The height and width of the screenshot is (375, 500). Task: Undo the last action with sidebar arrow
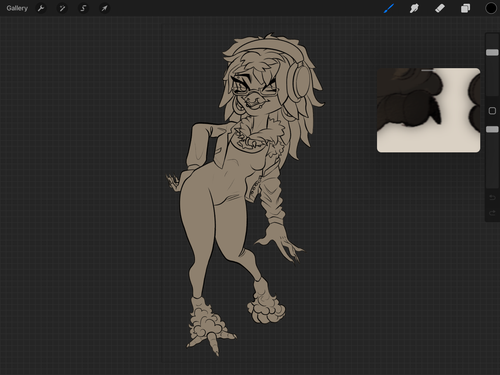pos(492,198)
